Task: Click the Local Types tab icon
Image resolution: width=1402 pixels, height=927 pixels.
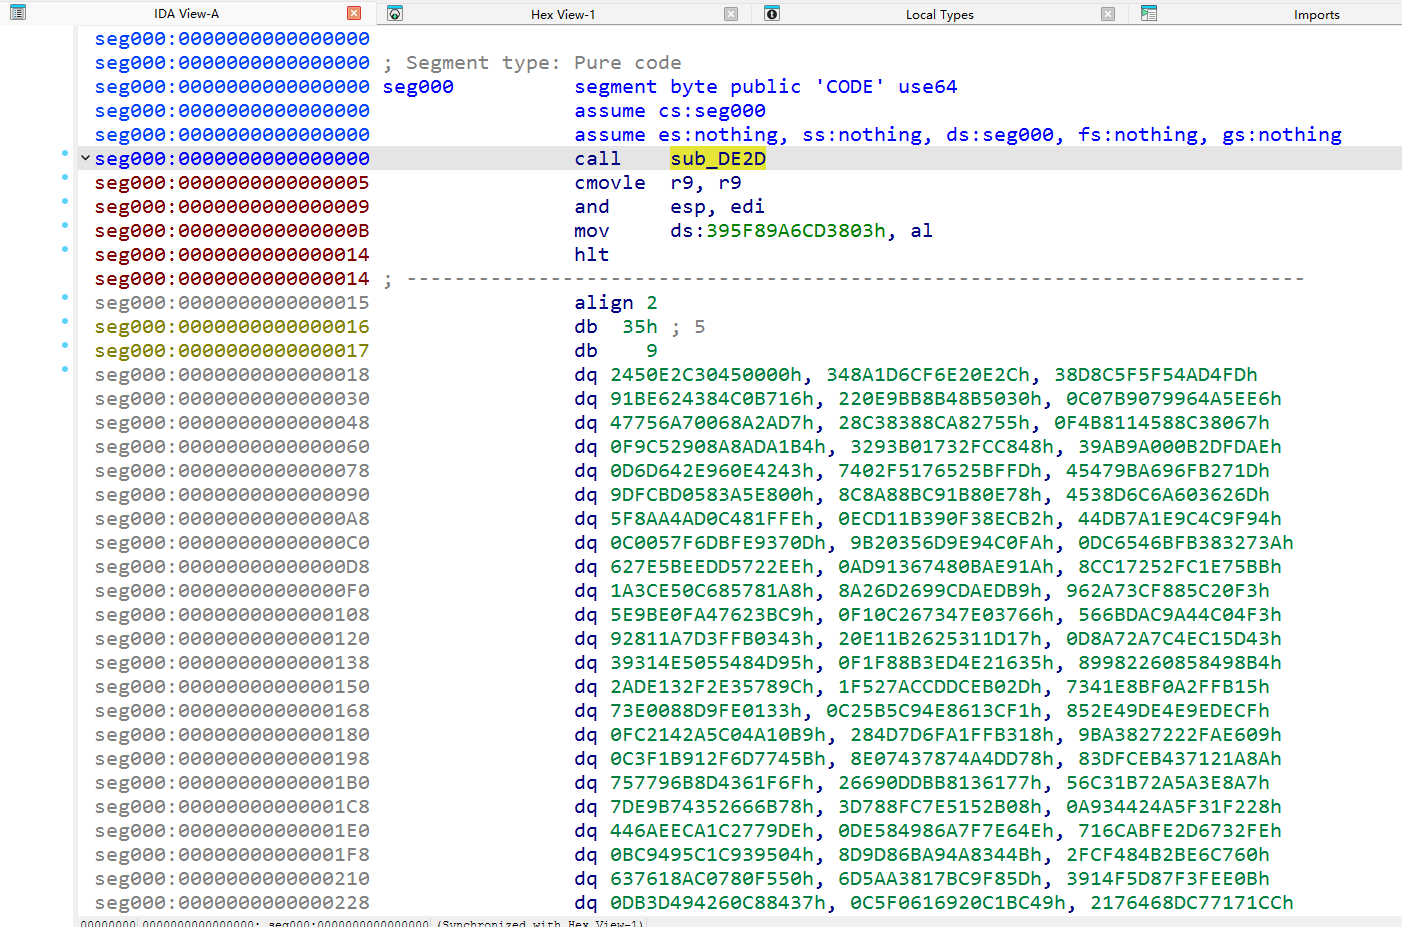Action: coord(772,13)
